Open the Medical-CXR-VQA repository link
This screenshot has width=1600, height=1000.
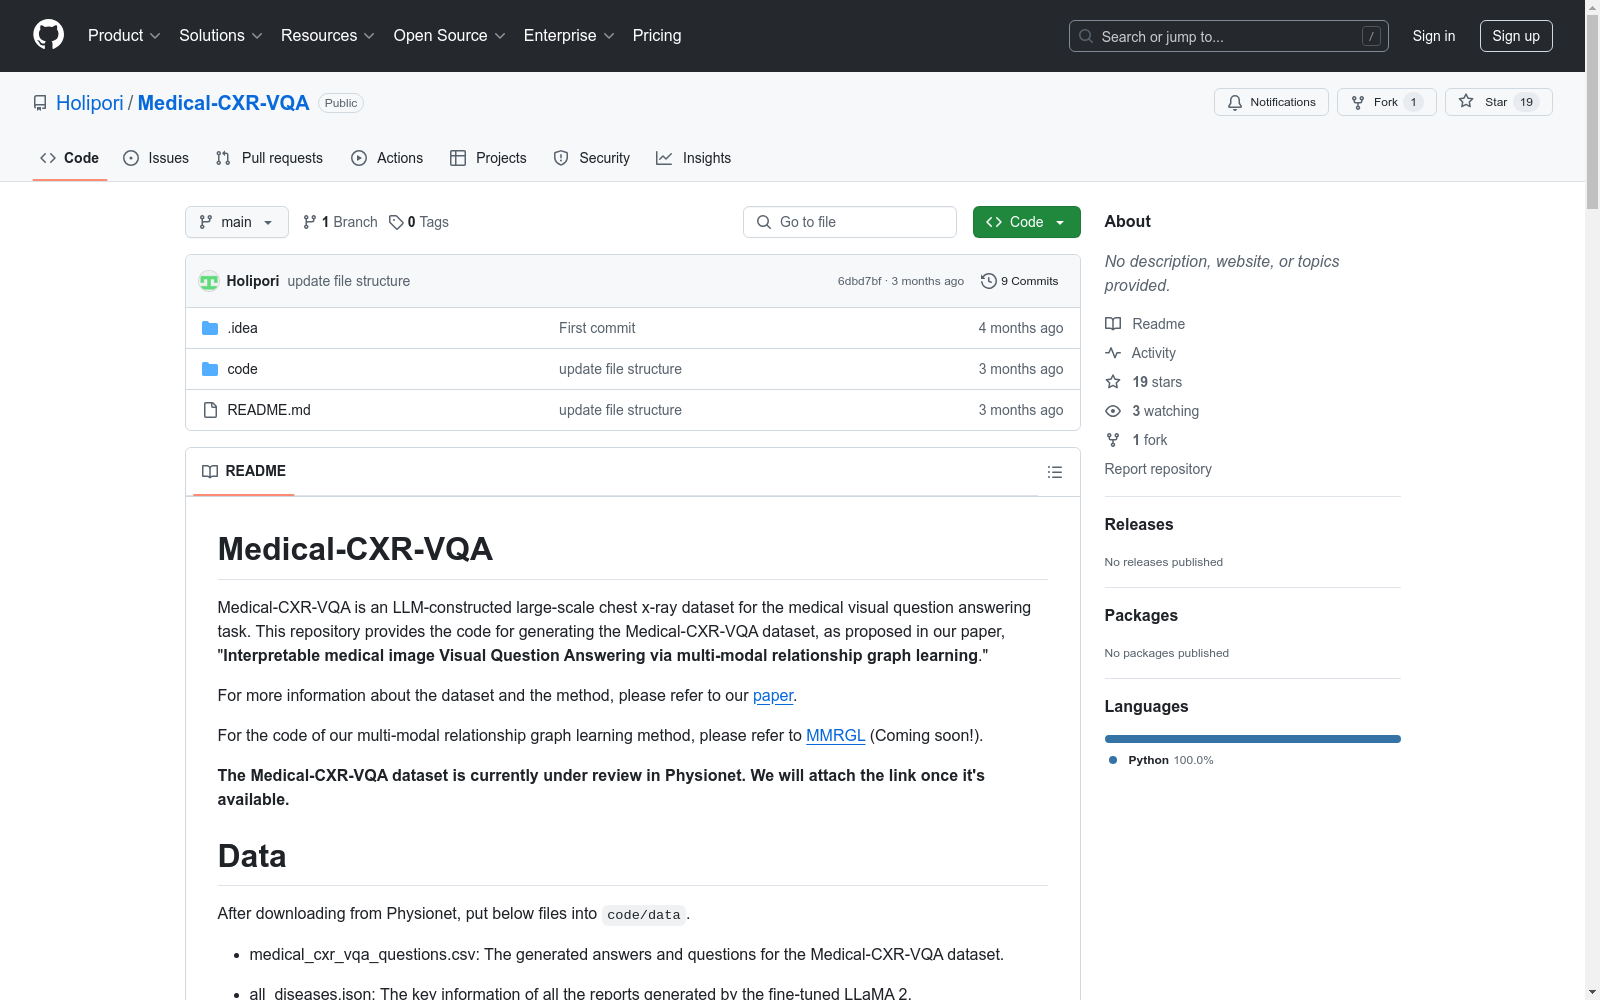coord(223,103)
